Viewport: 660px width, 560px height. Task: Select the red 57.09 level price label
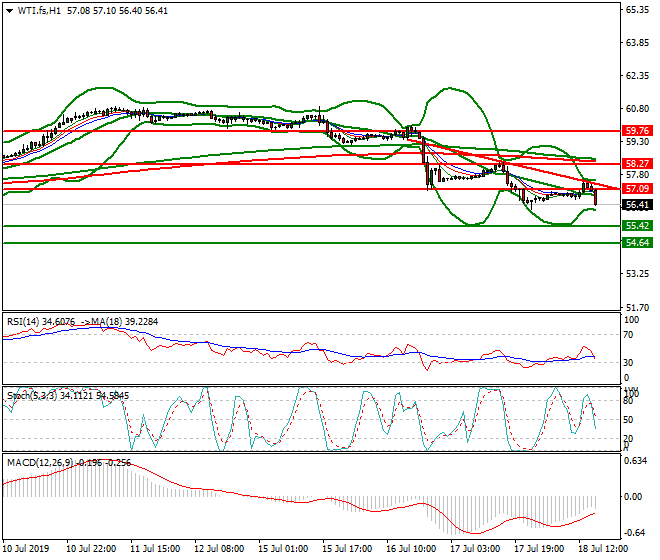tap(637, 189)
